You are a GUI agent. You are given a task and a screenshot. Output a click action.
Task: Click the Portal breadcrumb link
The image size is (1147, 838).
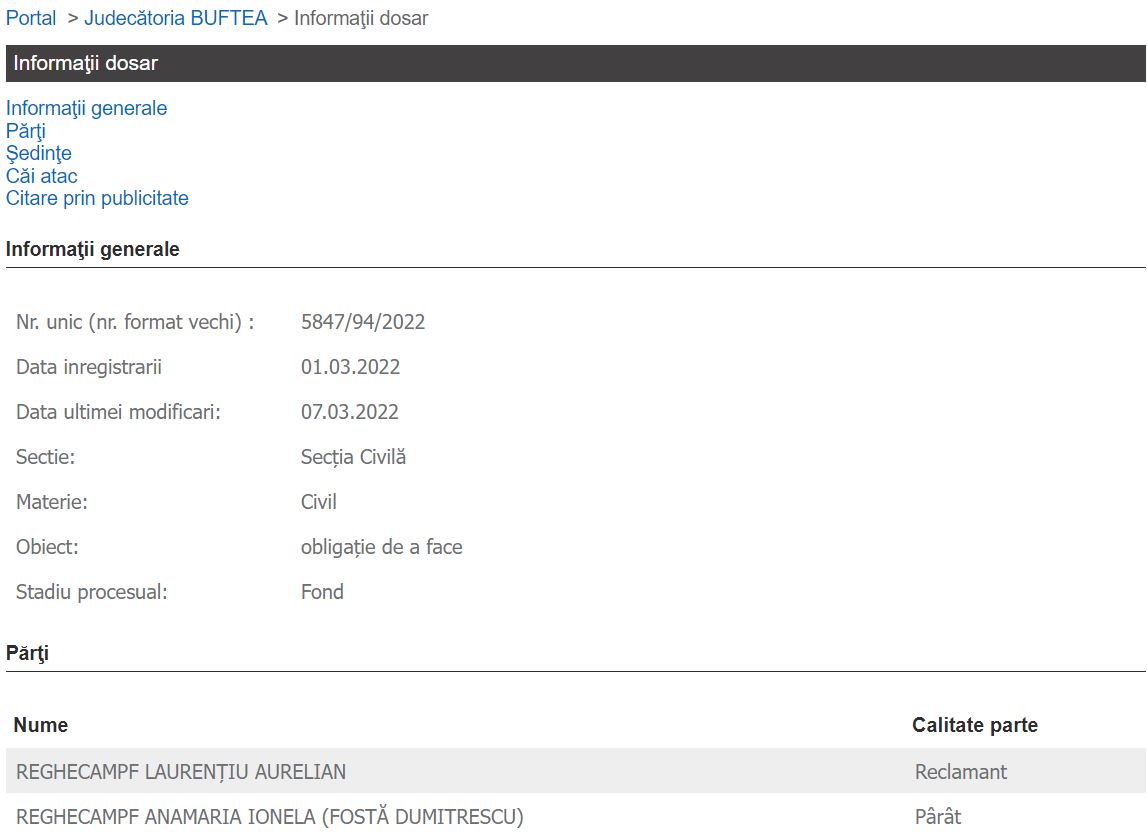click(31, 18)
